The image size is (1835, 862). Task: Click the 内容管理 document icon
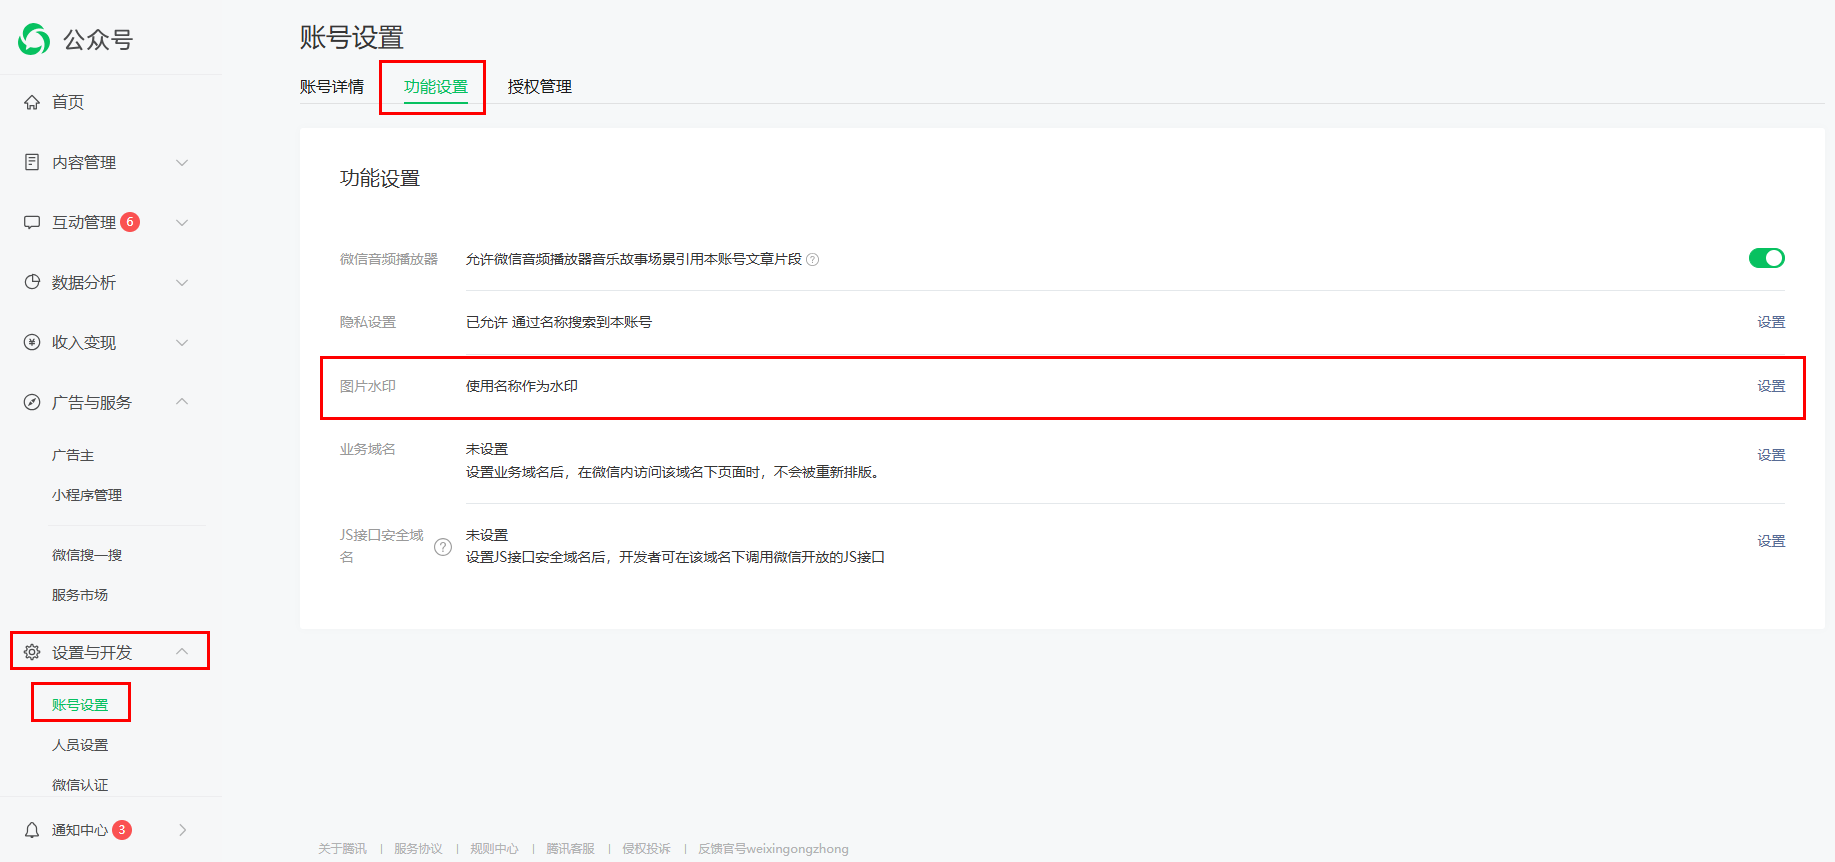click(32, 162)
